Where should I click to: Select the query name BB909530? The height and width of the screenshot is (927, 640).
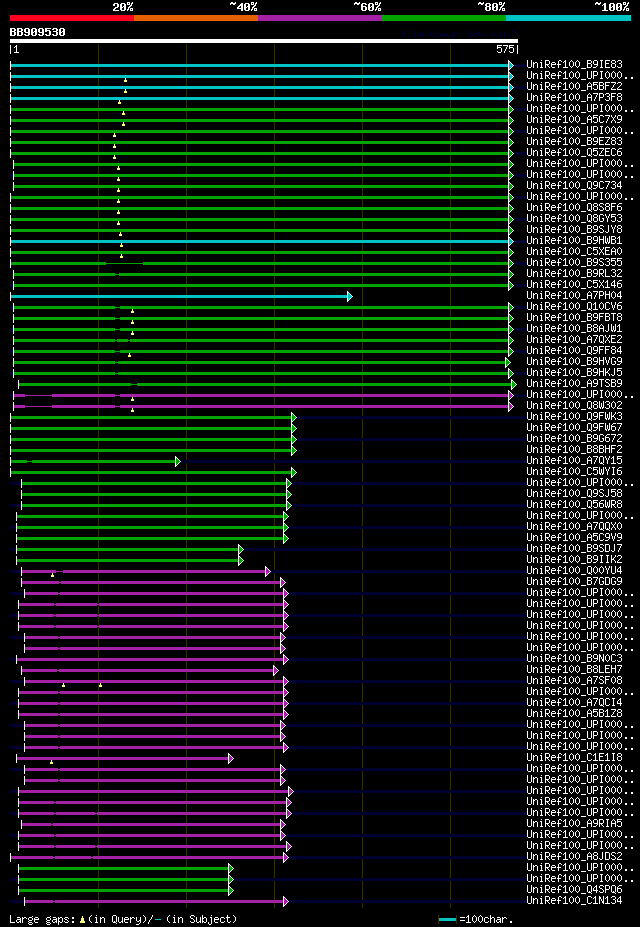click(x=37, y=32)
